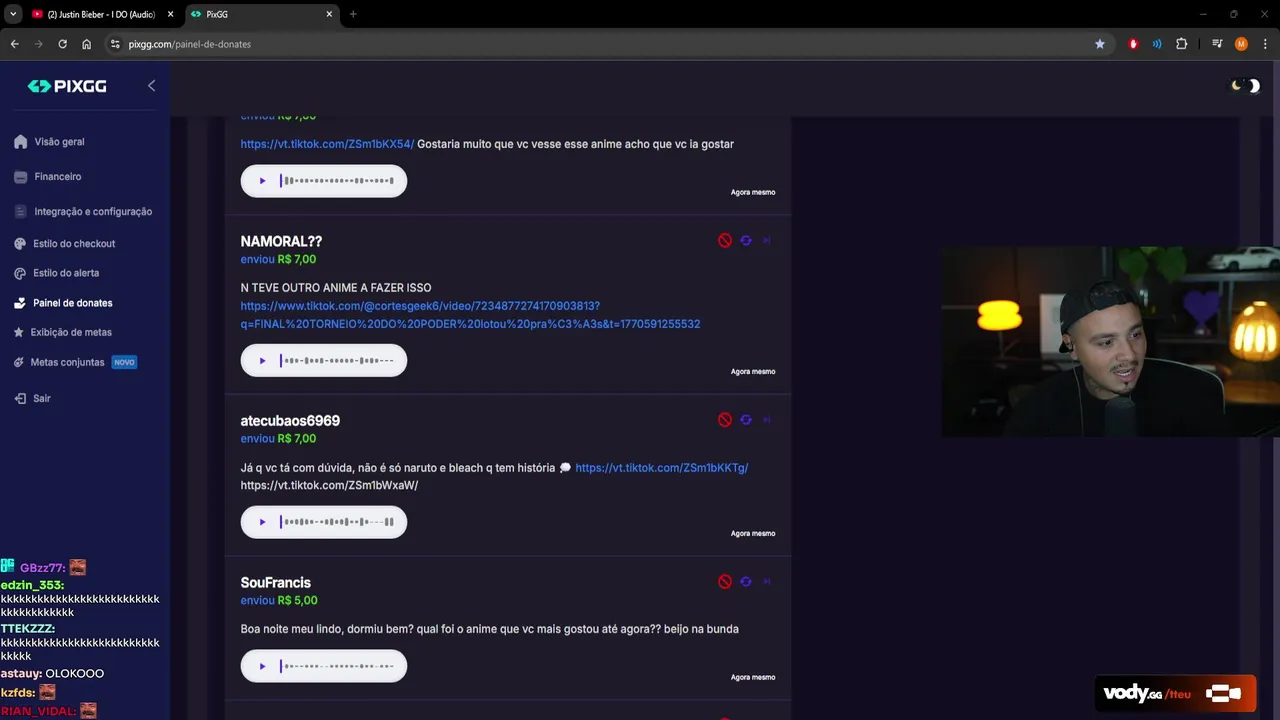The image size is (1280, 720).
Task: Click the red hand blocker extension icon
Action: coord(1133,44)
